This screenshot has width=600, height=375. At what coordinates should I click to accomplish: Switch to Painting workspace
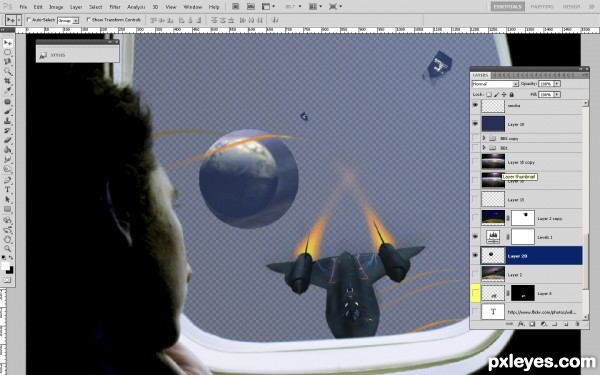point(542,7)
